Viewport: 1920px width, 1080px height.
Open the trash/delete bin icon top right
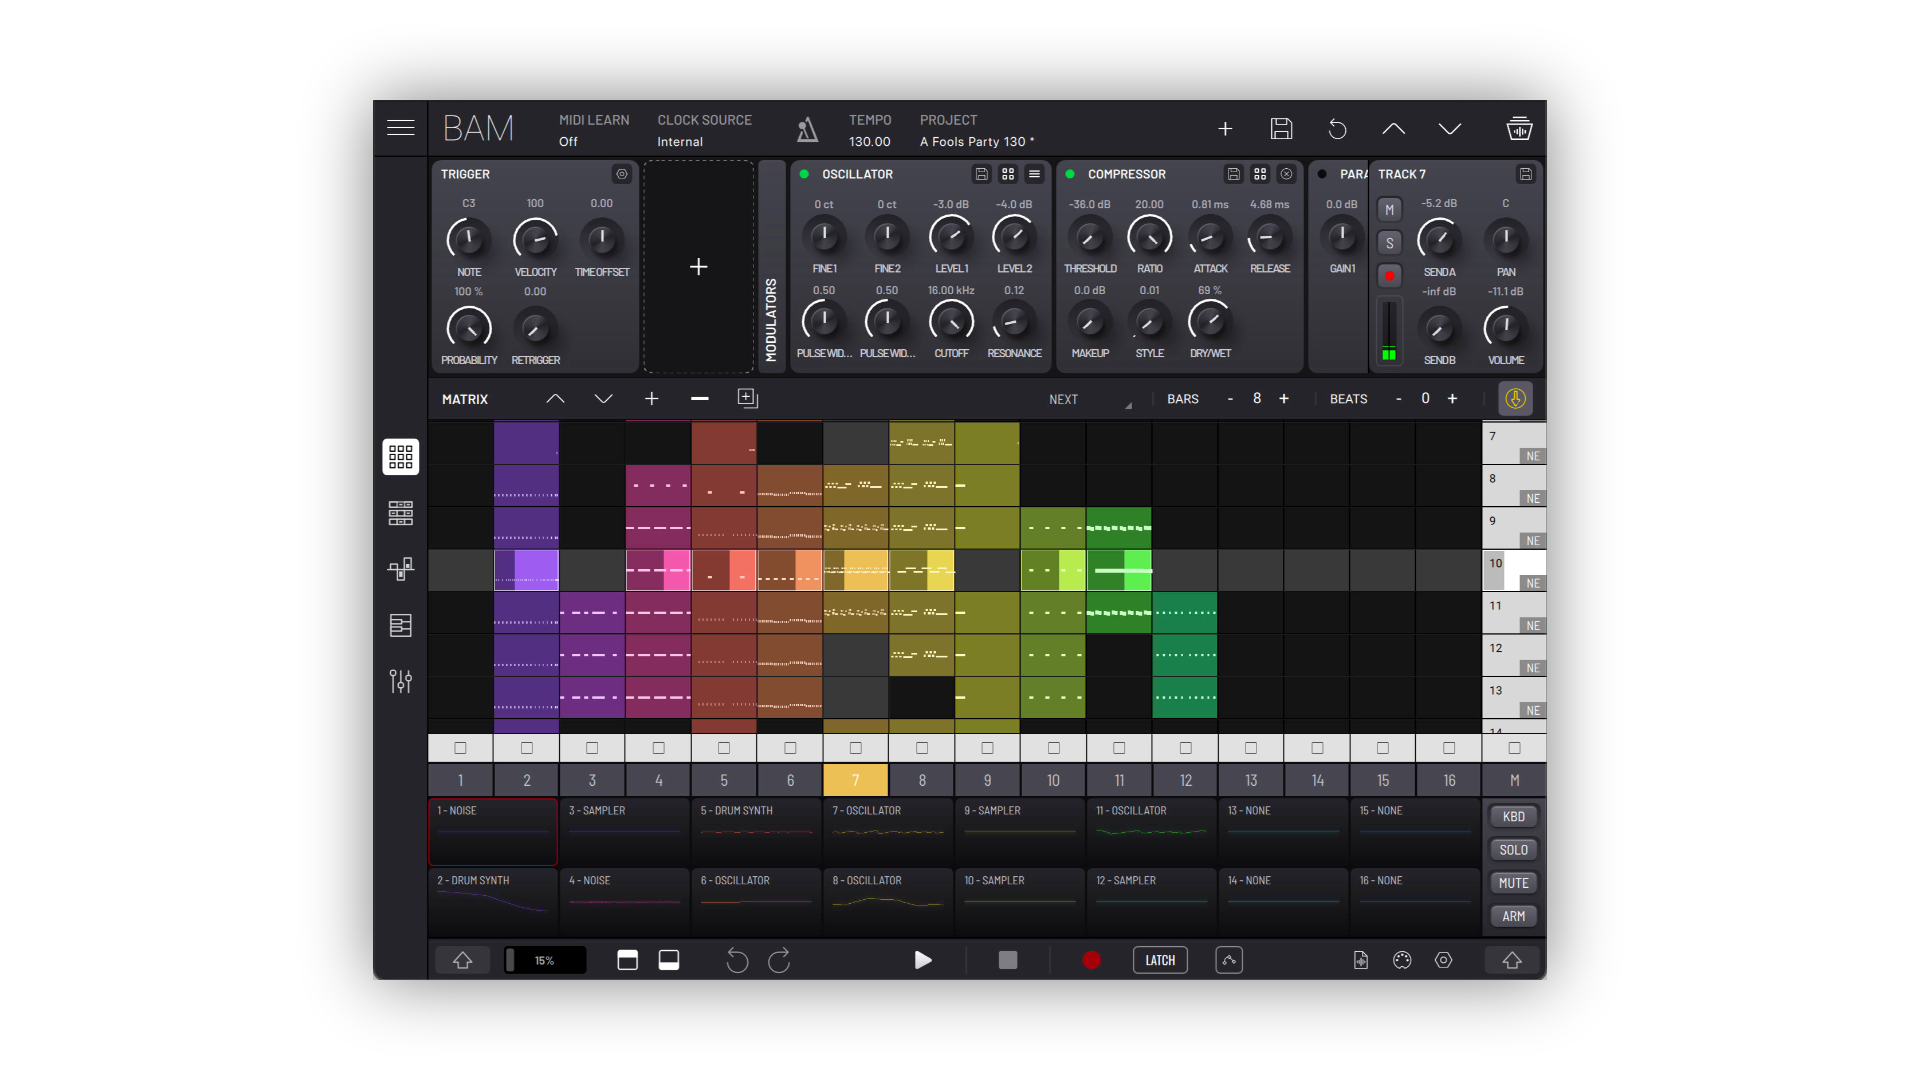click(1519, 129)
